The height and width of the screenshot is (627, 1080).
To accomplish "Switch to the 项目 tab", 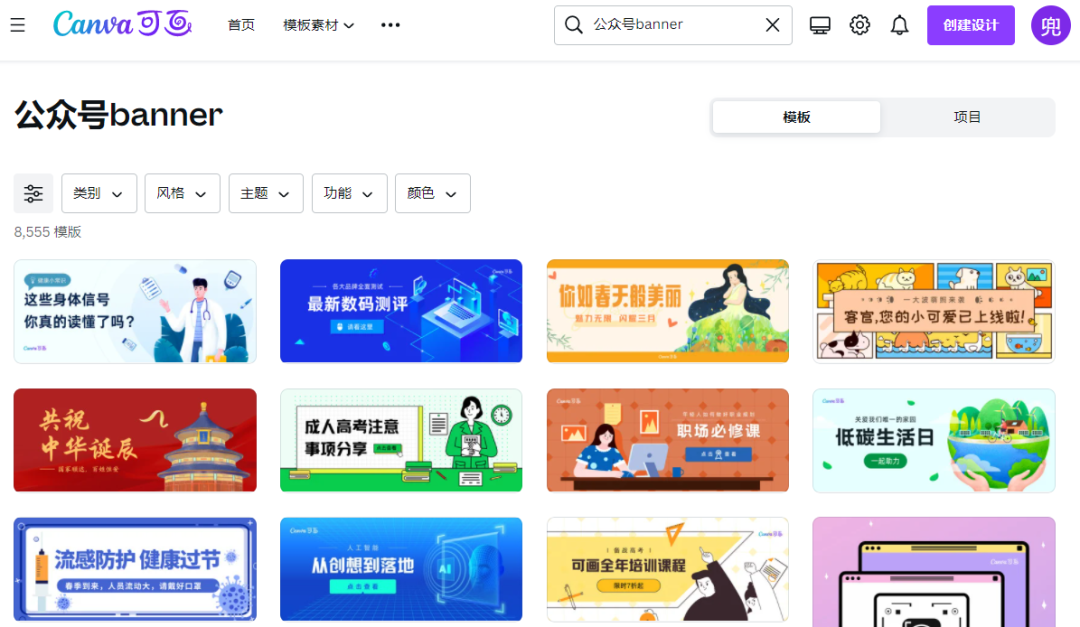I will tap(967, 117).
